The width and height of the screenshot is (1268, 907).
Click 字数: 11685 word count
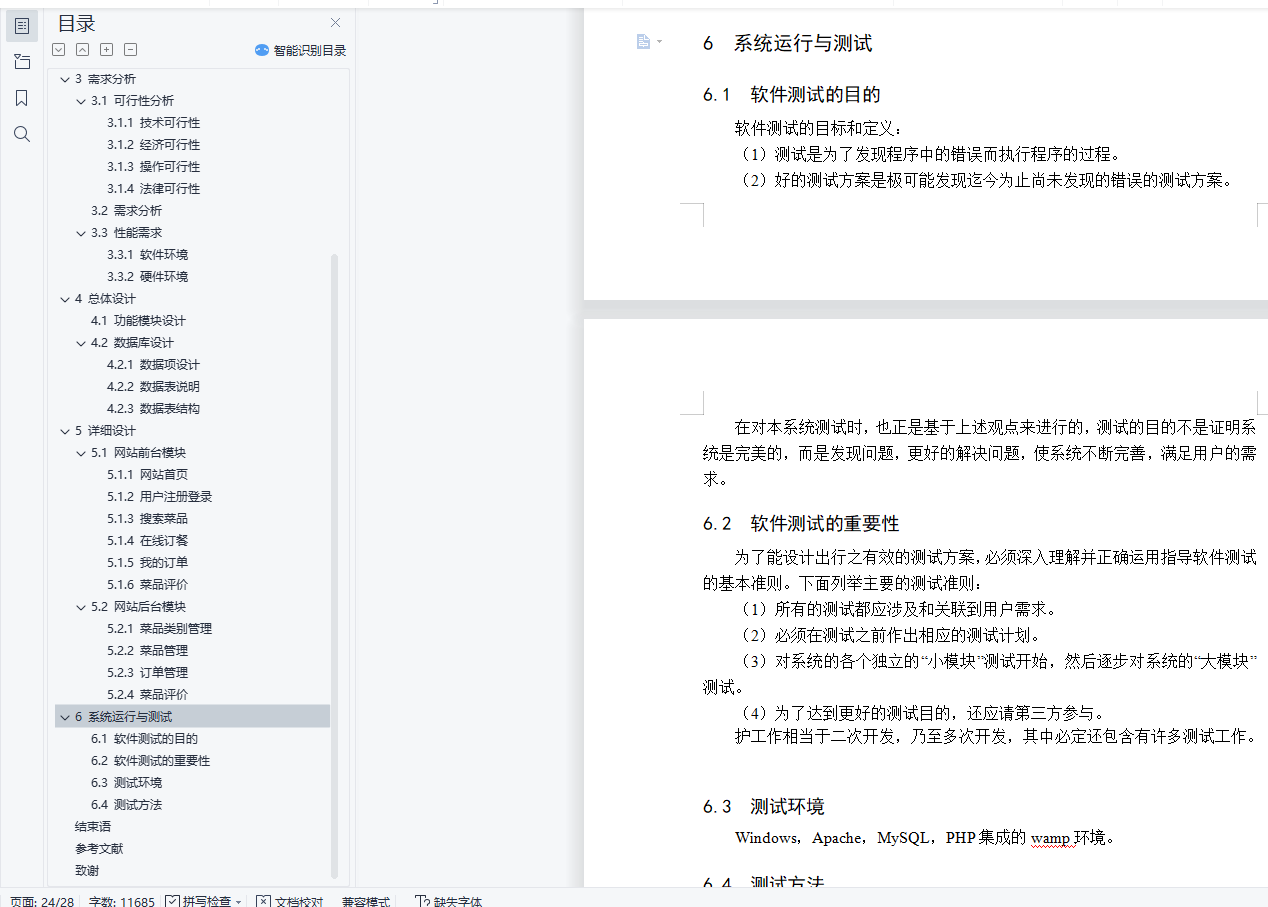(x=122, y=902)
